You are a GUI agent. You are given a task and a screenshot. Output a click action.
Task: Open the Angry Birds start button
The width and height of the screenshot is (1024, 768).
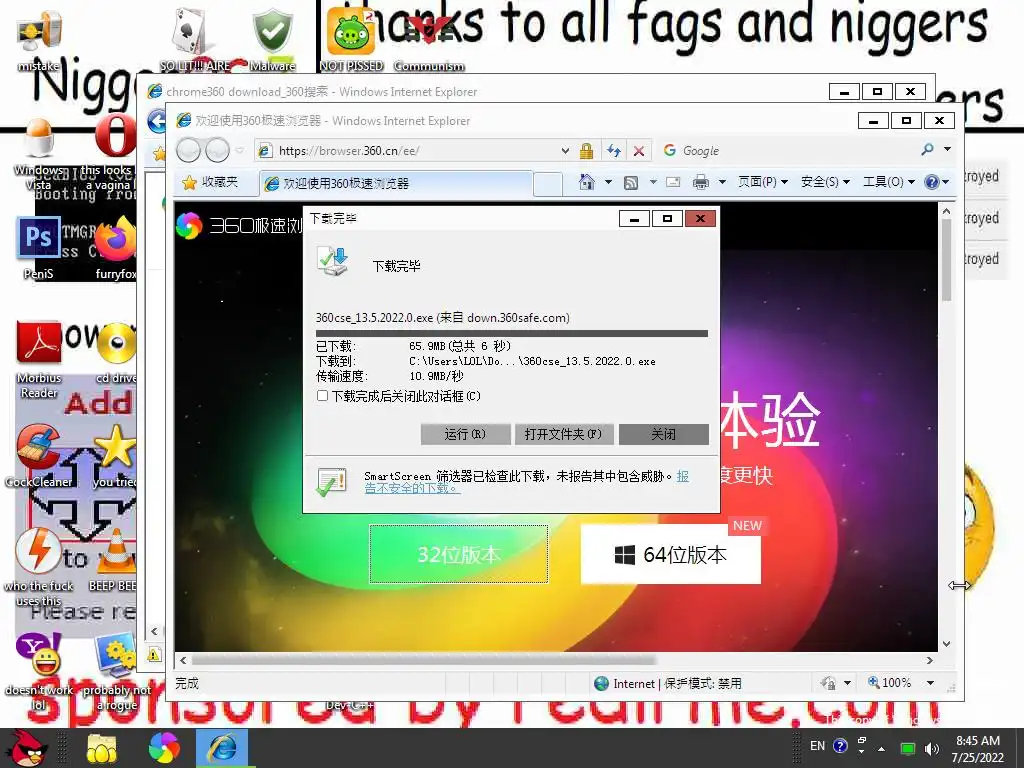[x=25, y=748]
